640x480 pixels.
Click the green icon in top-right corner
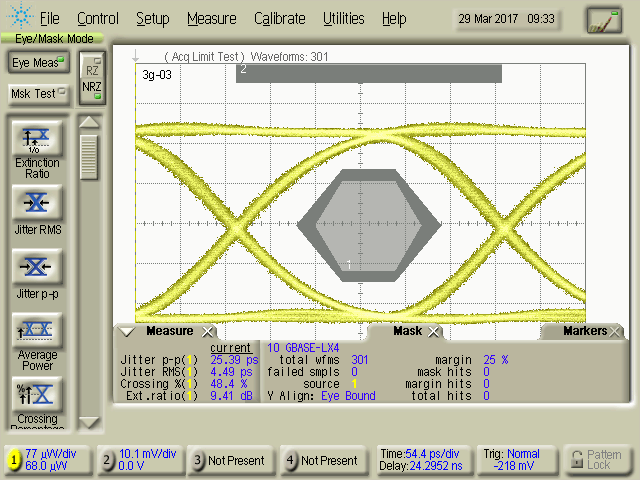[x=603, y=19]
